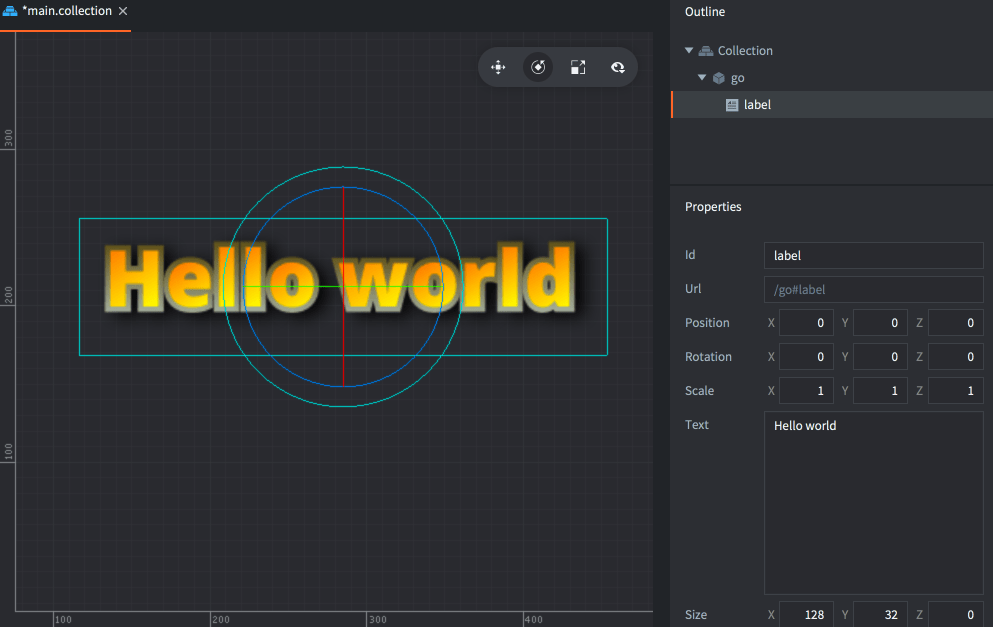Click the Rotation Z value field

tap(955, 357)
